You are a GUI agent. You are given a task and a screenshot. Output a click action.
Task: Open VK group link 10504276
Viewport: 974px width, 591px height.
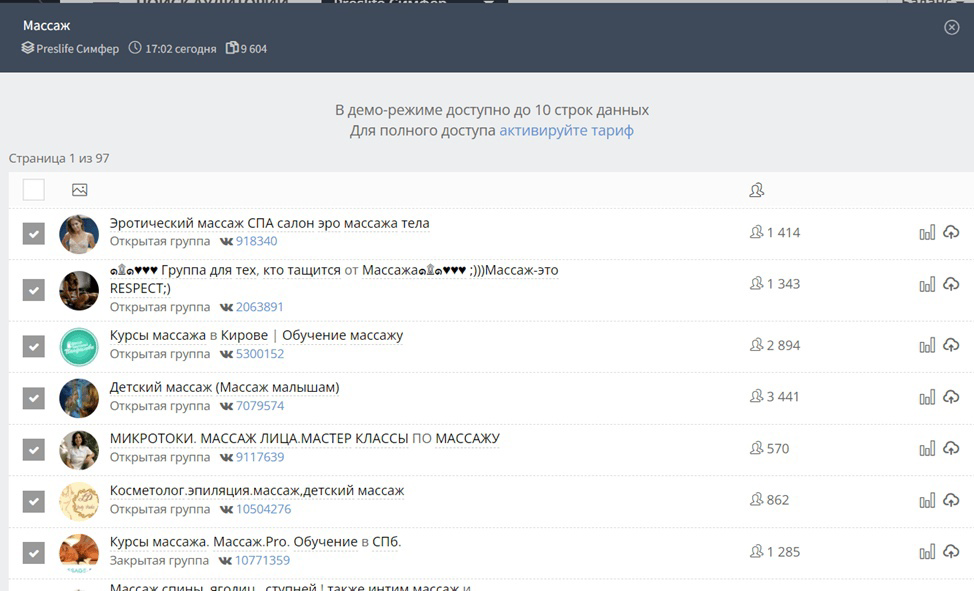click(263, 509)
